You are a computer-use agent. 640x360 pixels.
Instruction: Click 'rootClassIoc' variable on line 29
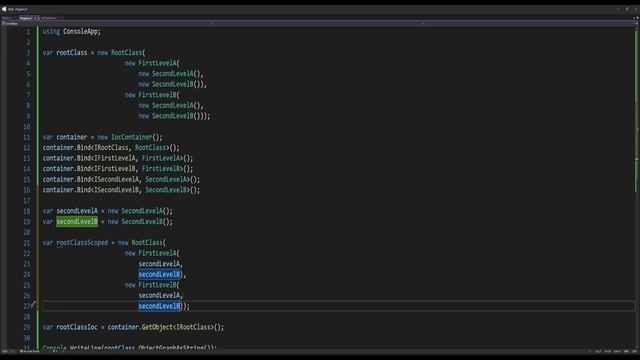click(x=77, y=327)
